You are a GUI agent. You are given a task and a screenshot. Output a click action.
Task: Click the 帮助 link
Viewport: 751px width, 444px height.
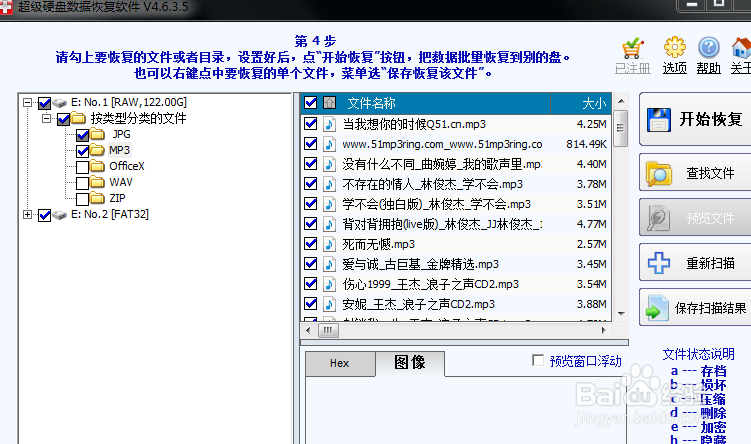click(x=708, y=68)
